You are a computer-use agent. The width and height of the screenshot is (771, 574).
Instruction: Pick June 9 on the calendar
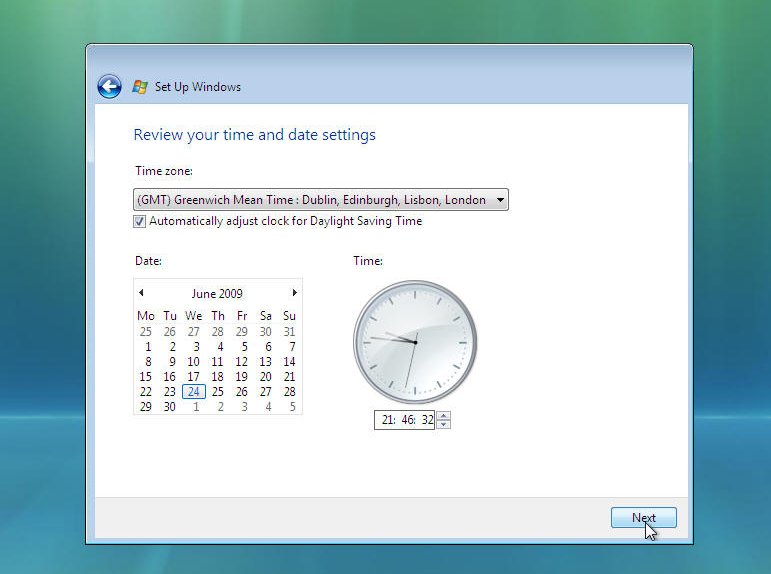[x=172, y=362]
